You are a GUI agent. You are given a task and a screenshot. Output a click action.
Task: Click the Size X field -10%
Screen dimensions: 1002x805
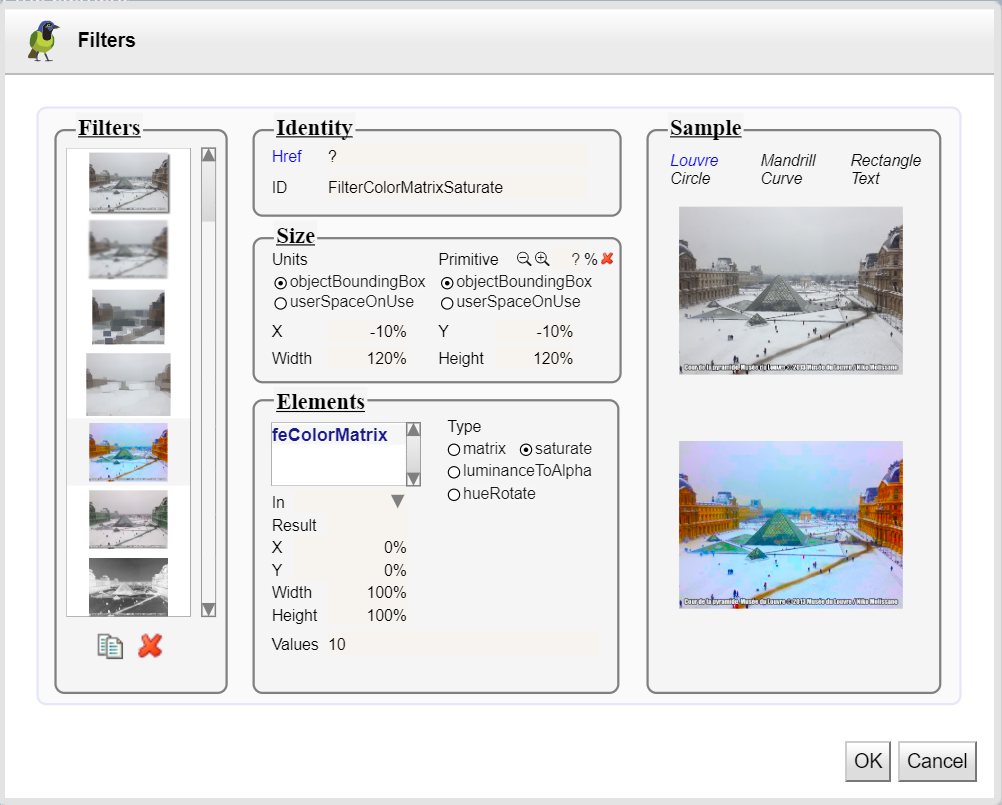pos(367,332)
